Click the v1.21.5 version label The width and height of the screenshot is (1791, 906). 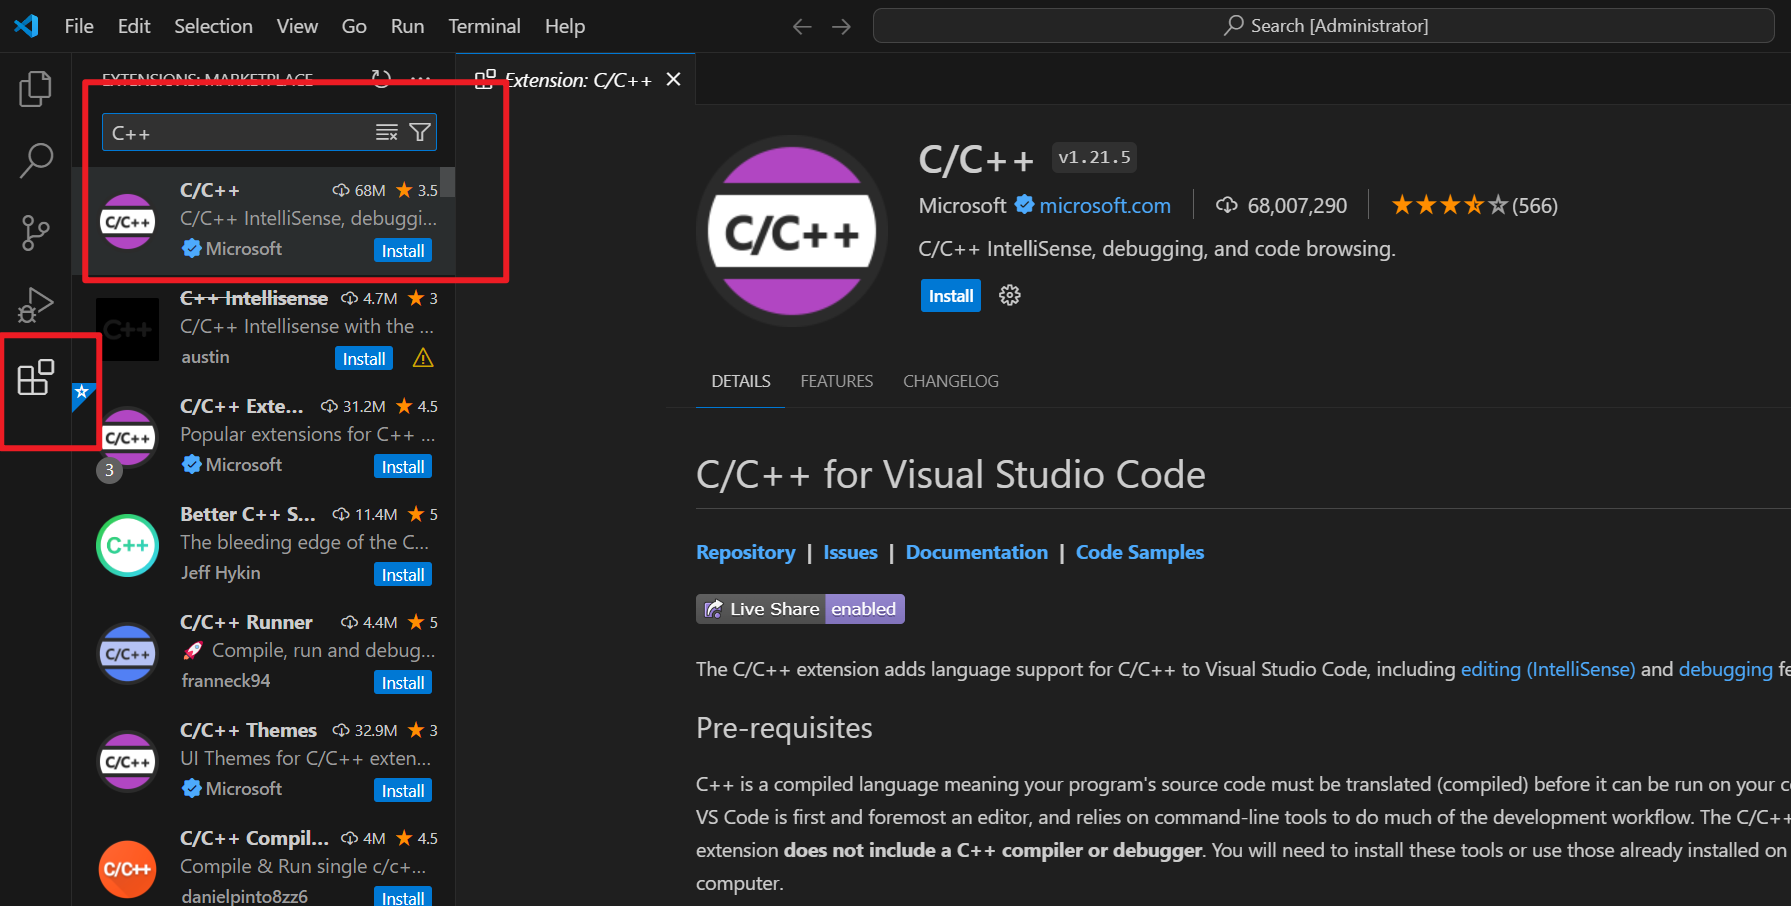[x=1094, y=157]
